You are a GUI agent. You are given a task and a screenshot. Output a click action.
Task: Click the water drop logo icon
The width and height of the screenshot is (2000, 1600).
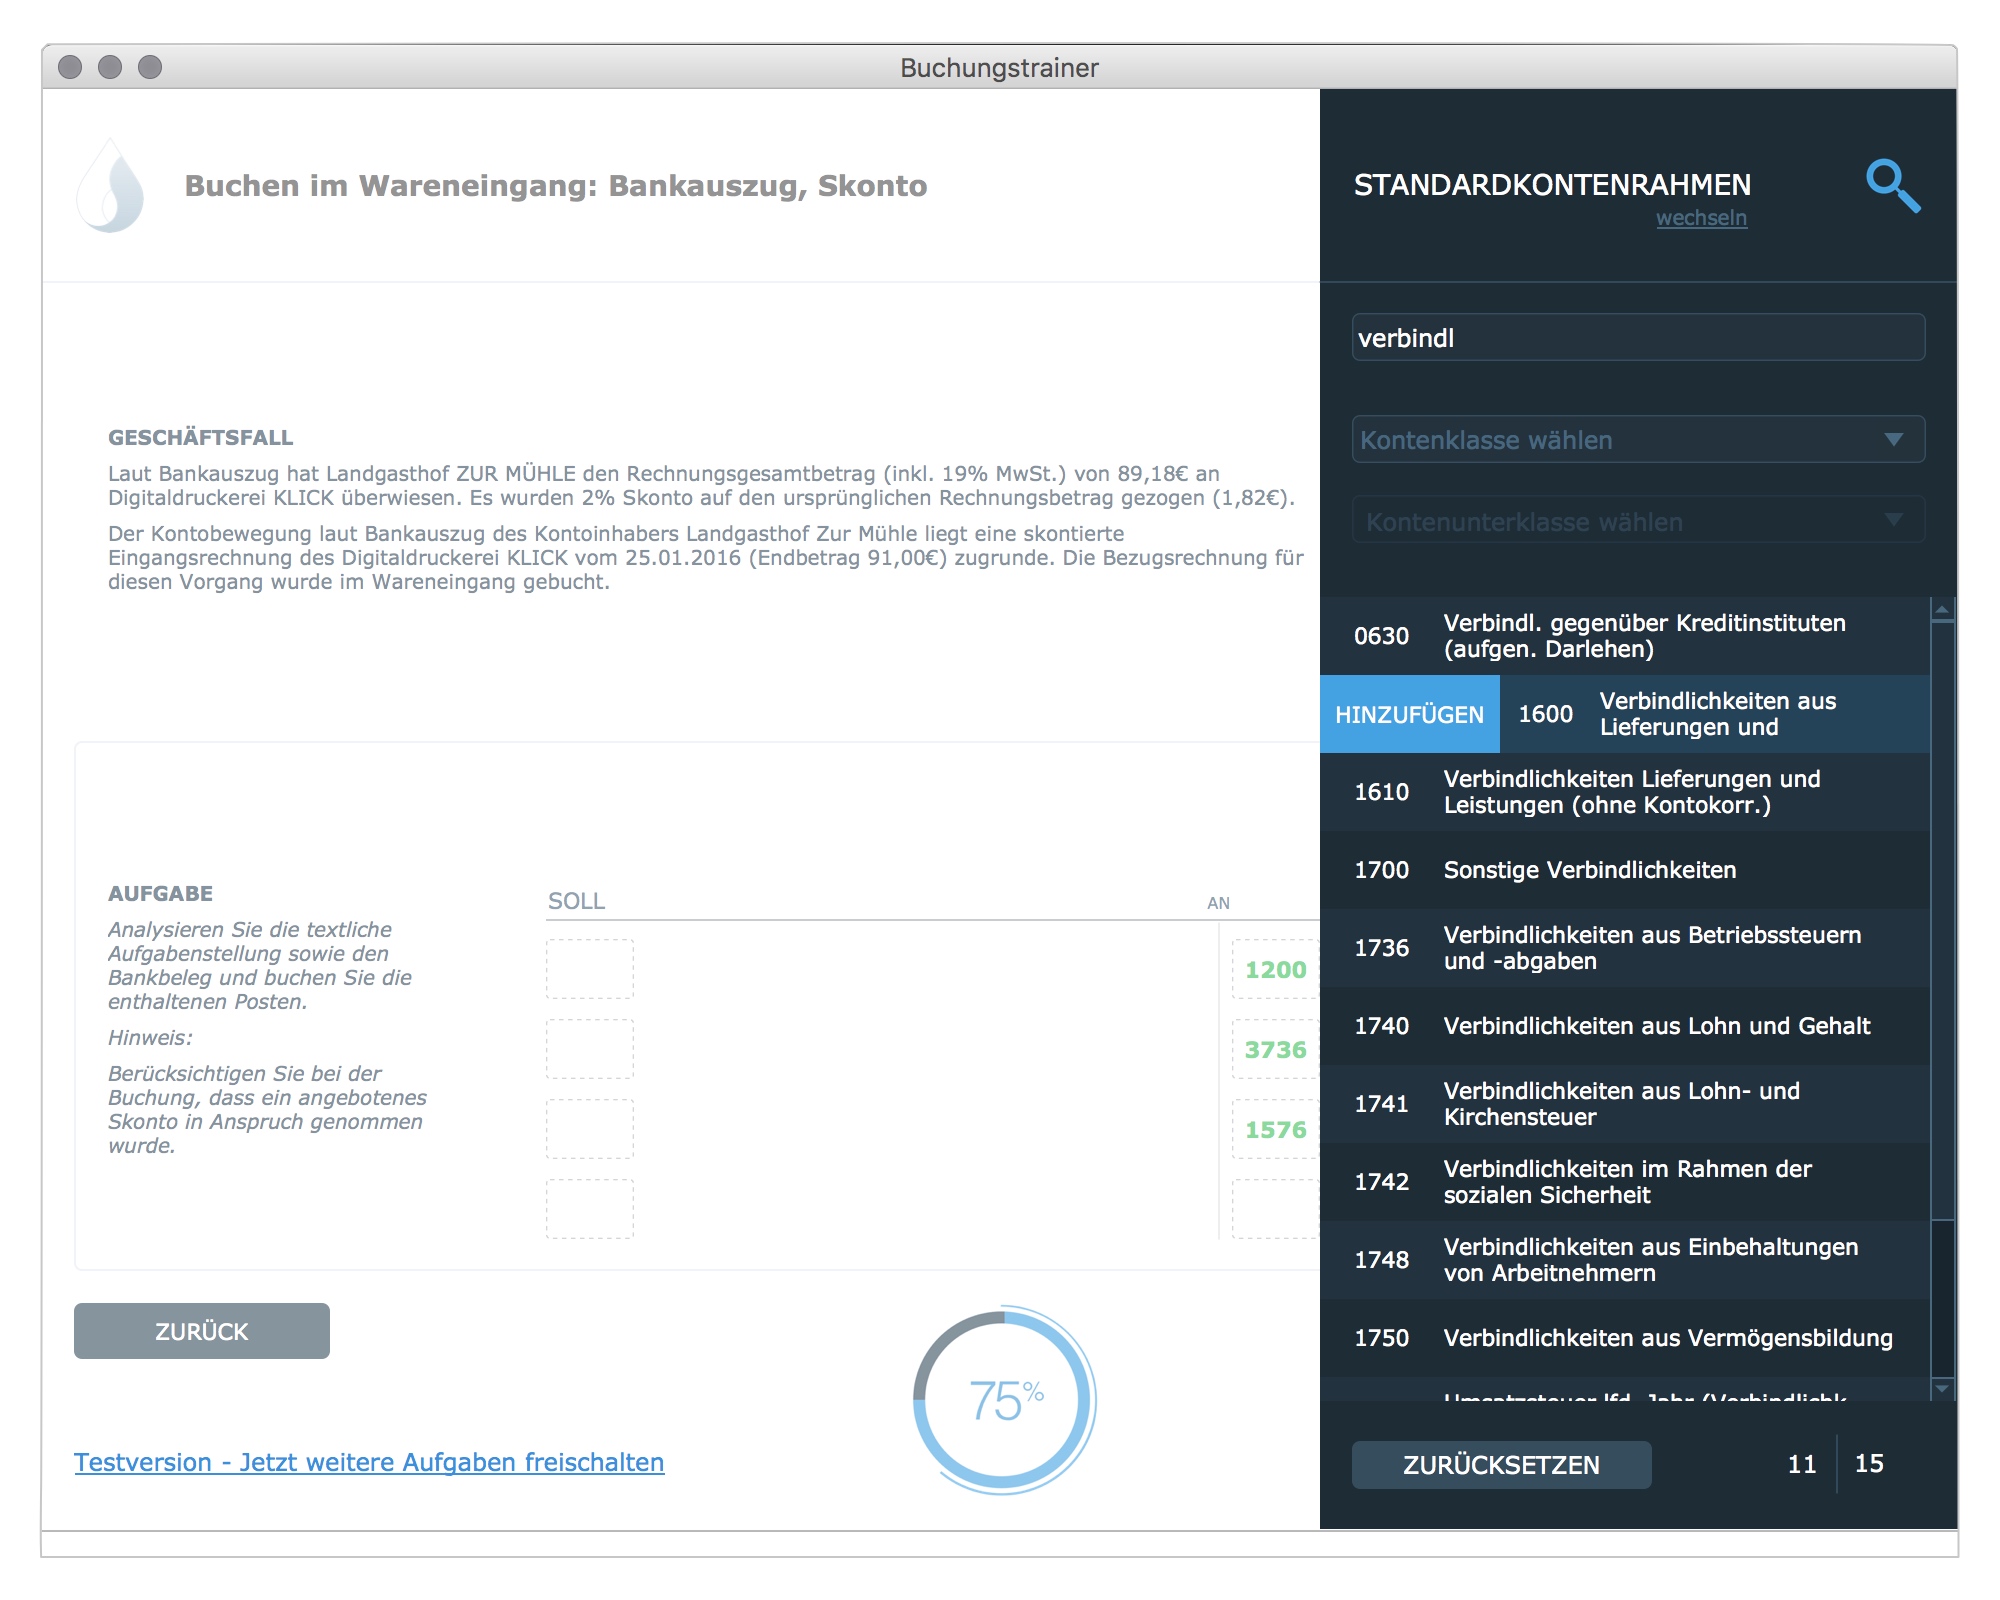click(x=111, y=187)
